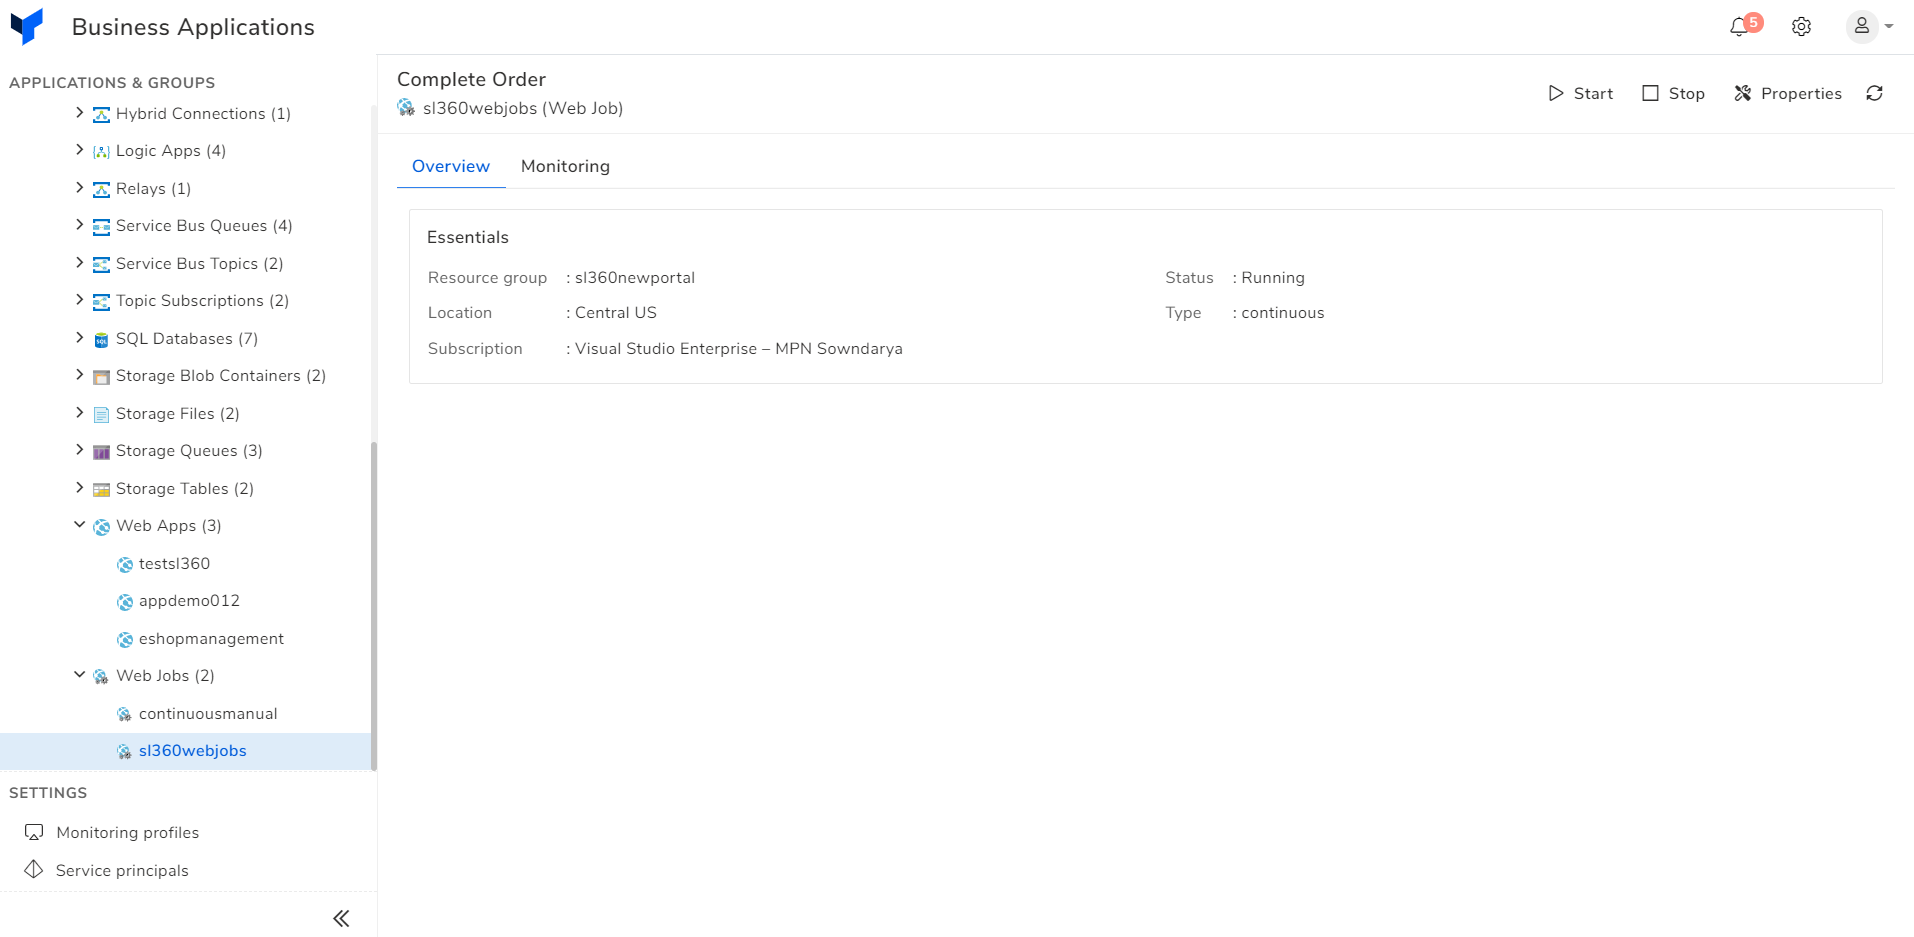The width and height of the screenshot is (1914, 937).
Task: Expand the Relays node
Action: 80,188
